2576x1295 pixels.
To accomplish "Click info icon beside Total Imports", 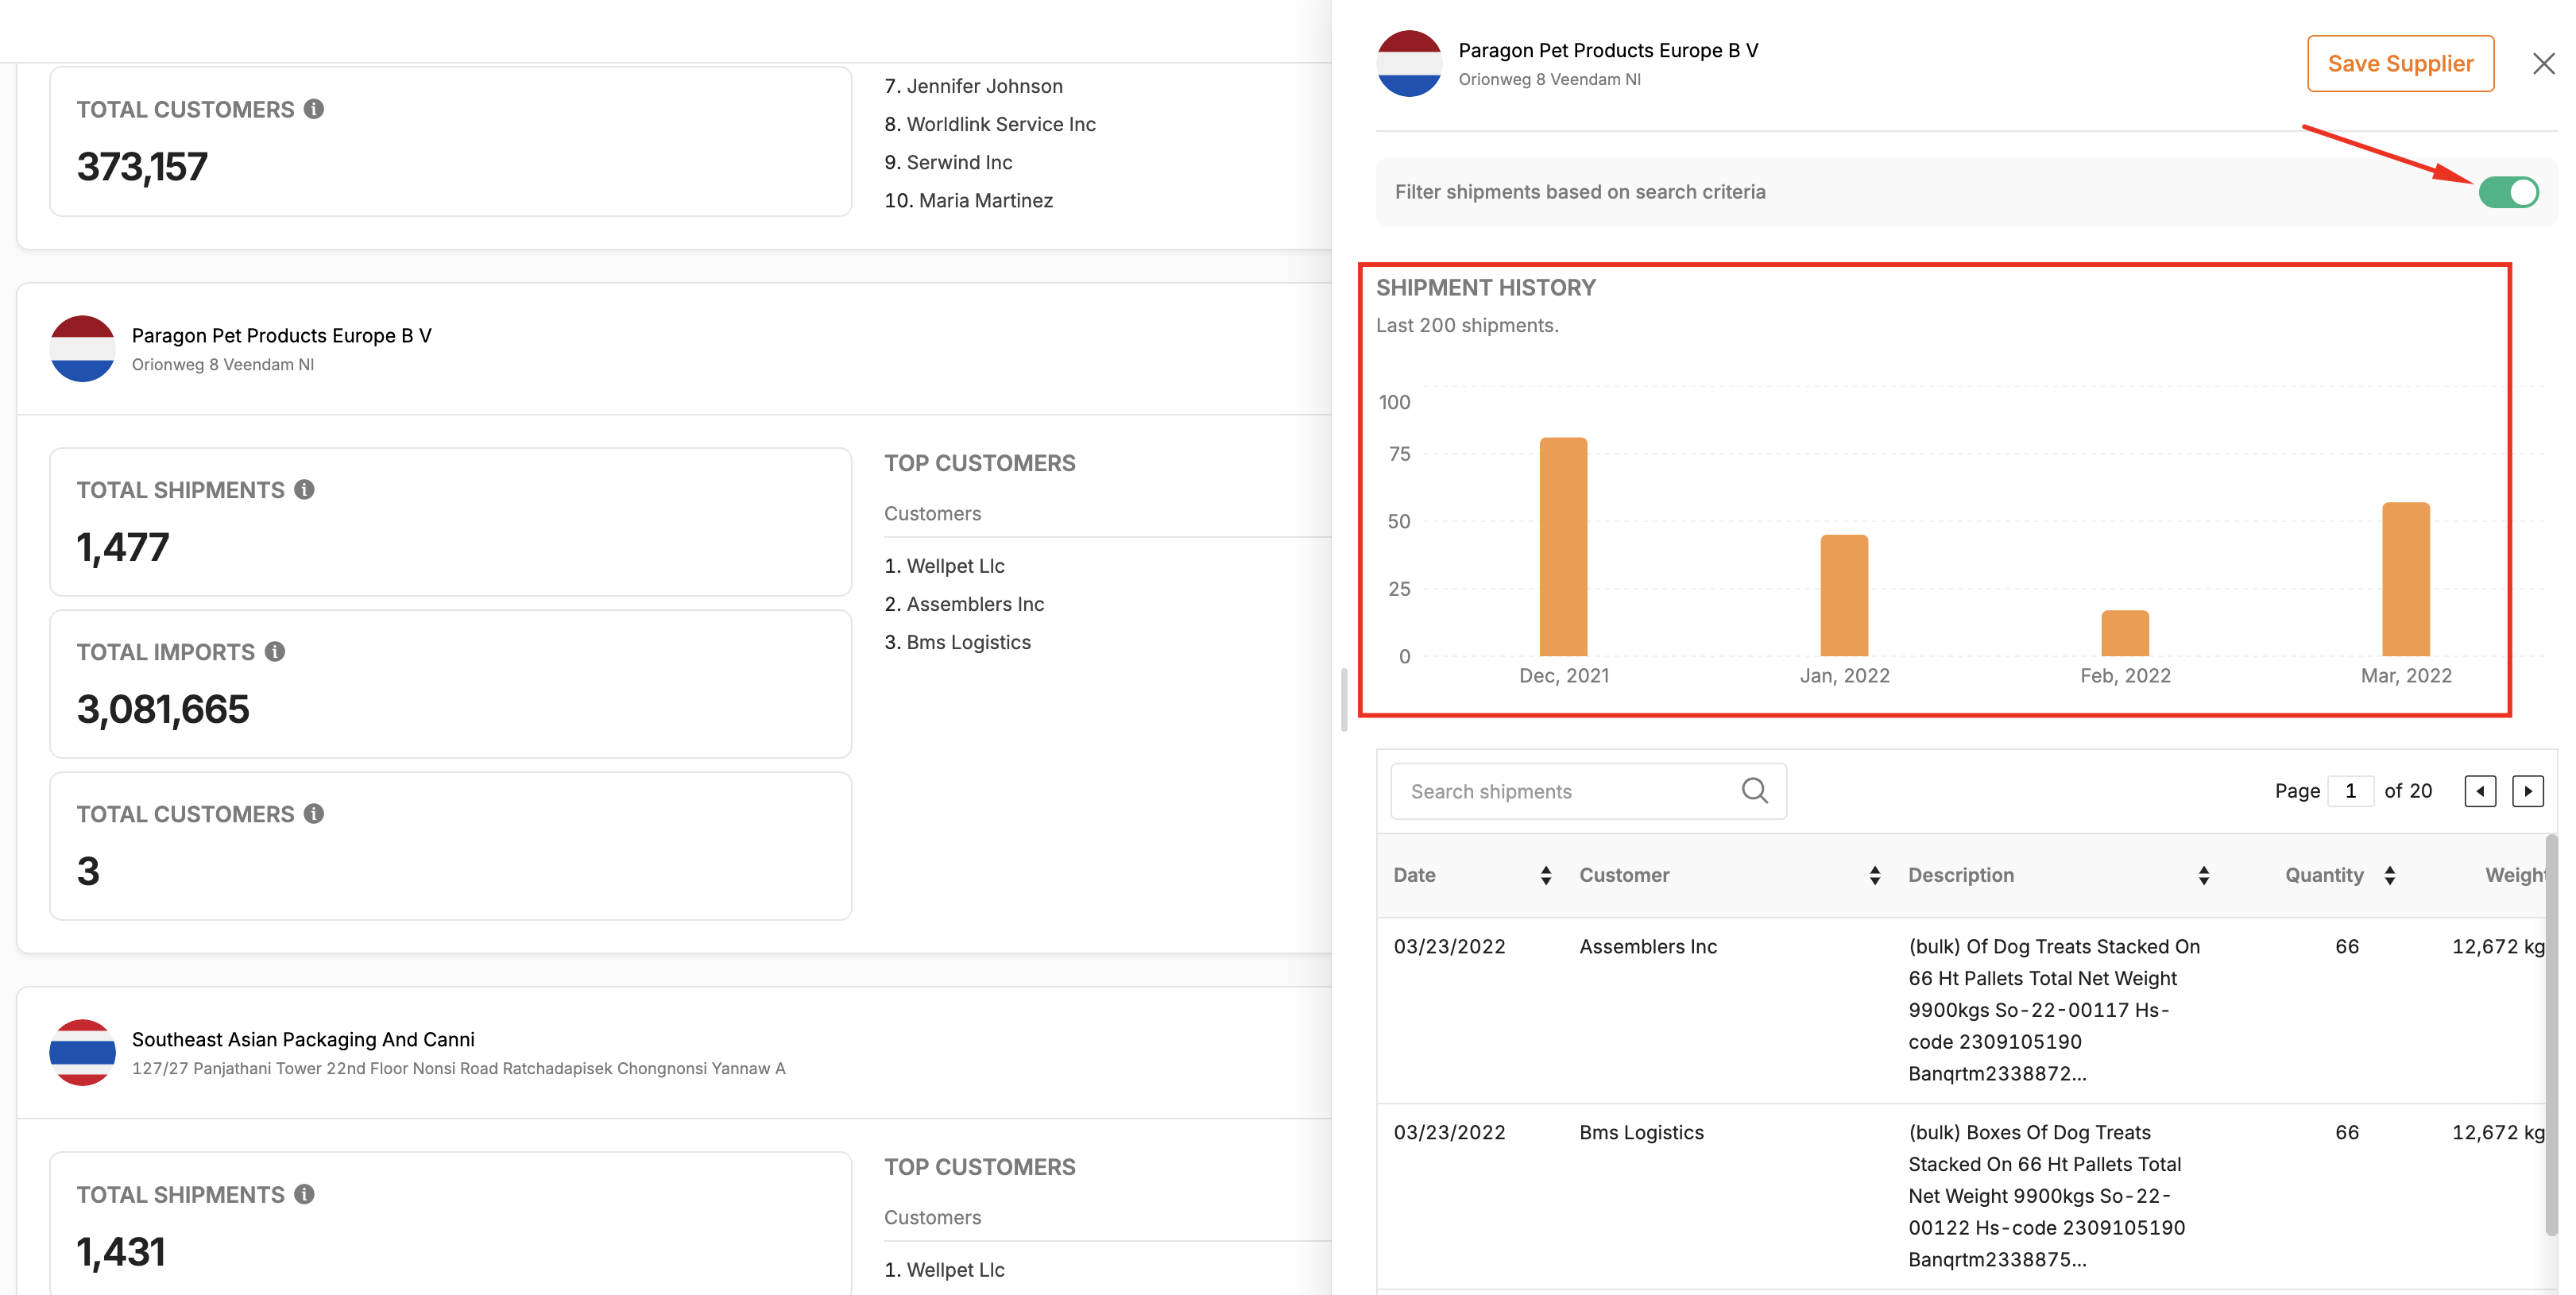I will (x=275, y=651).
